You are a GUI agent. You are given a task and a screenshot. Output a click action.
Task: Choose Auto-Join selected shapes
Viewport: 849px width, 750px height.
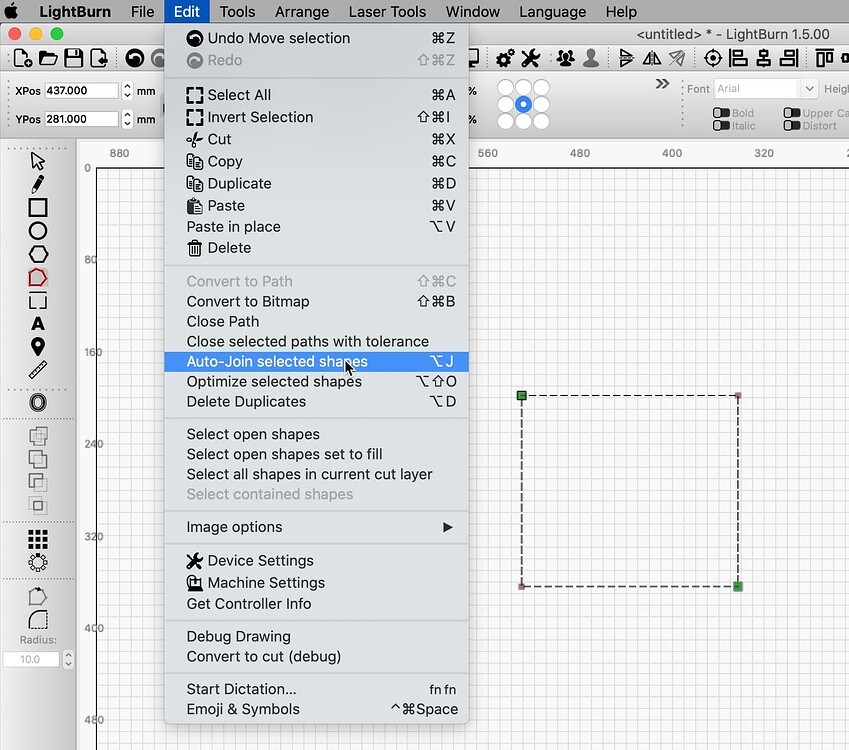(x=316, y=361)
